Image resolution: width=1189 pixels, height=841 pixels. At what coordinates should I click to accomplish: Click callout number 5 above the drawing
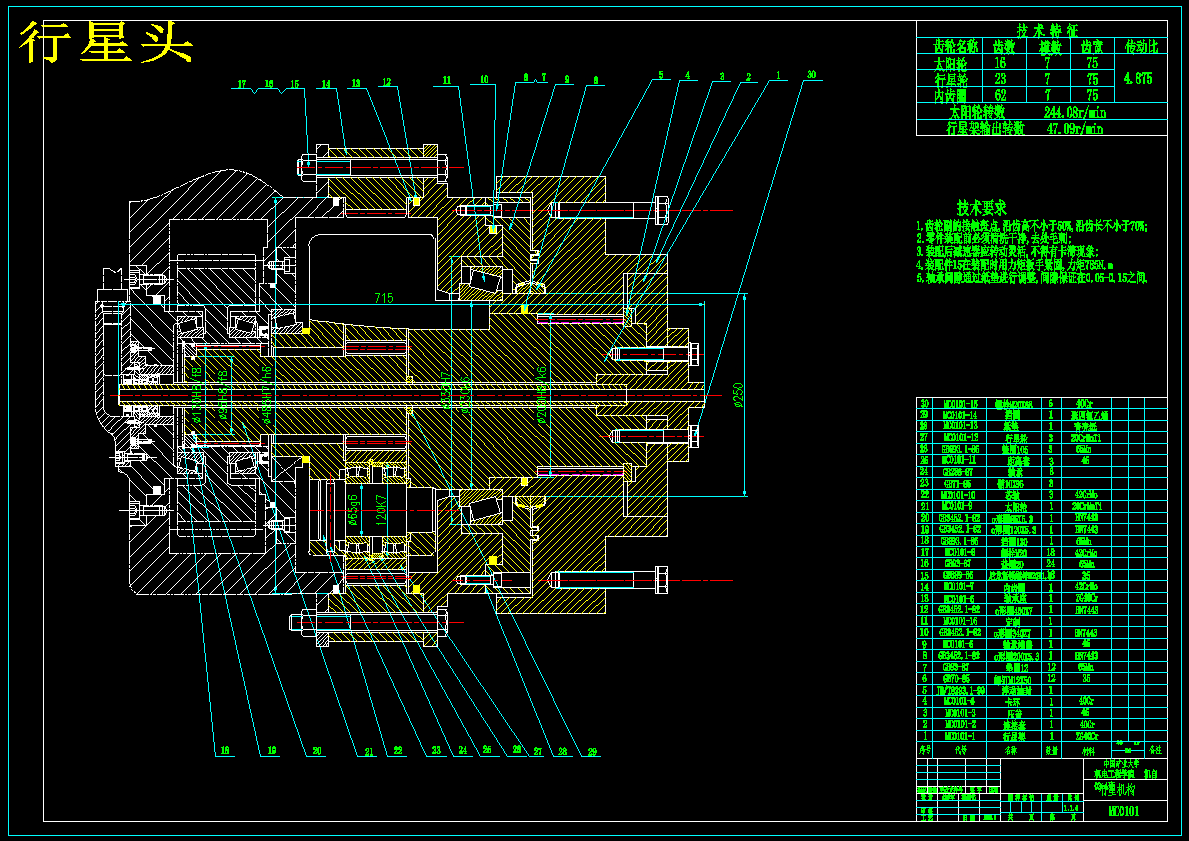coord(660,74)
